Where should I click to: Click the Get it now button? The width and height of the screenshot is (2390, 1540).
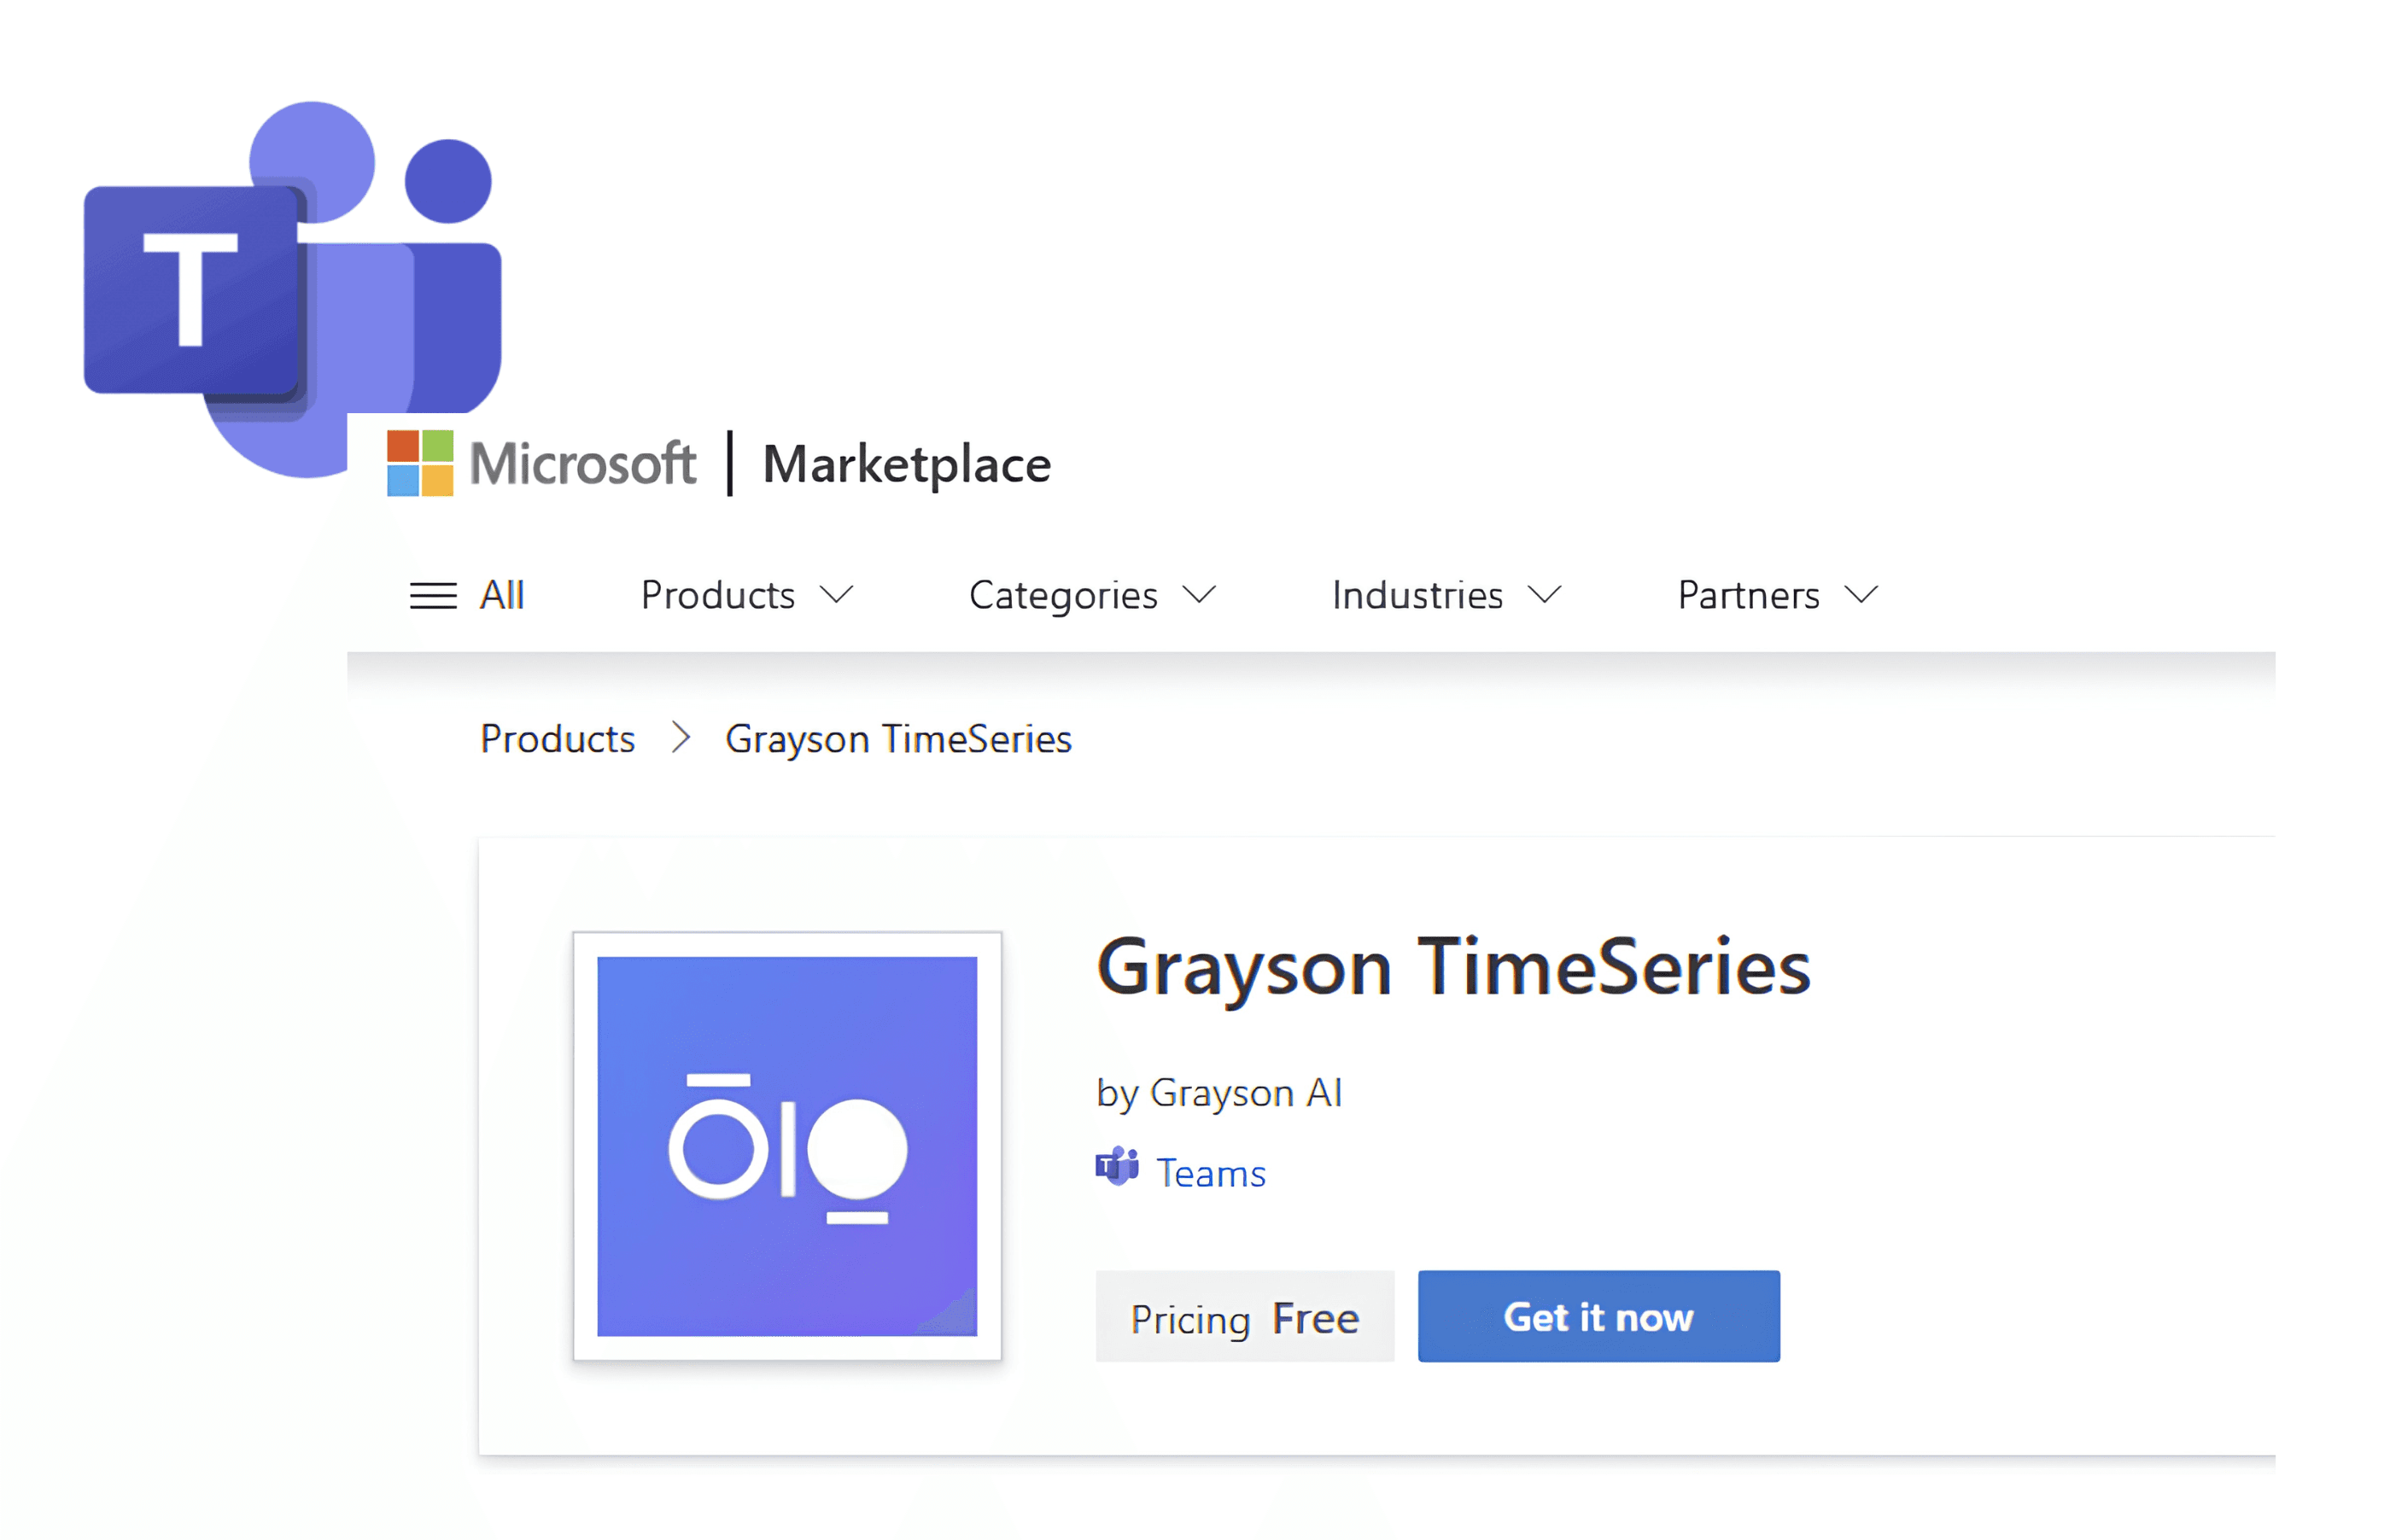(x=1598, y=1317)
